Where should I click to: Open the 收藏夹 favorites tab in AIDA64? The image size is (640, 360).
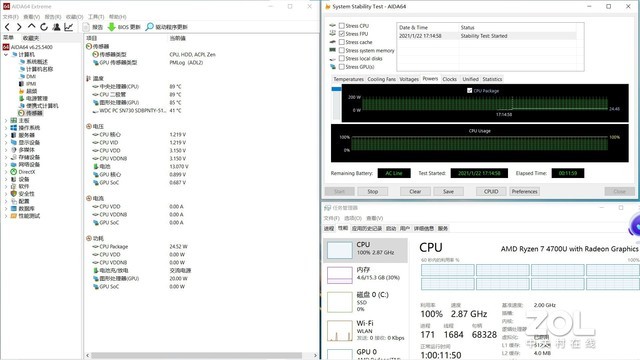tap(31, 38)
